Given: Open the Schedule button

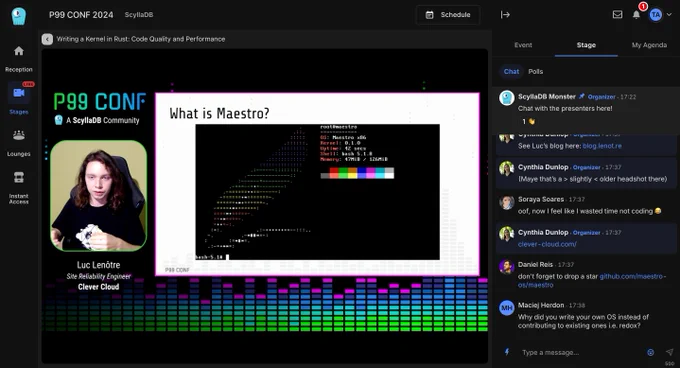Looking at the screenshot, I should pyautogui.click(x=448, y=15).
